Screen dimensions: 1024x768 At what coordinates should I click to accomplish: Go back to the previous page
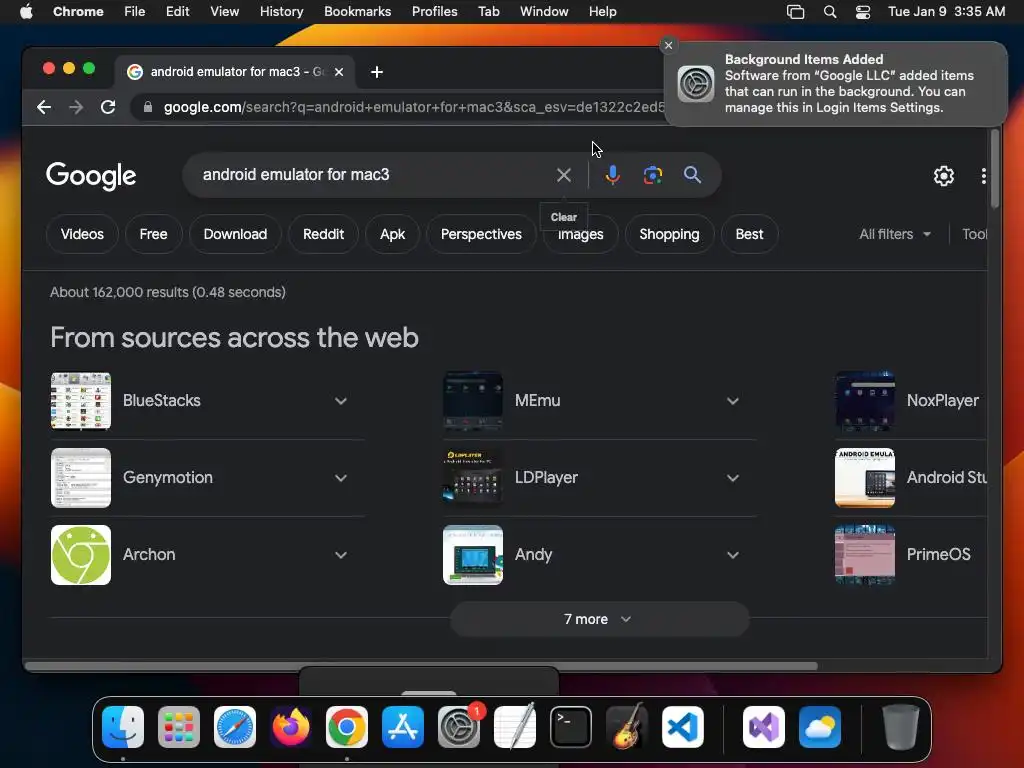(44, 107)
